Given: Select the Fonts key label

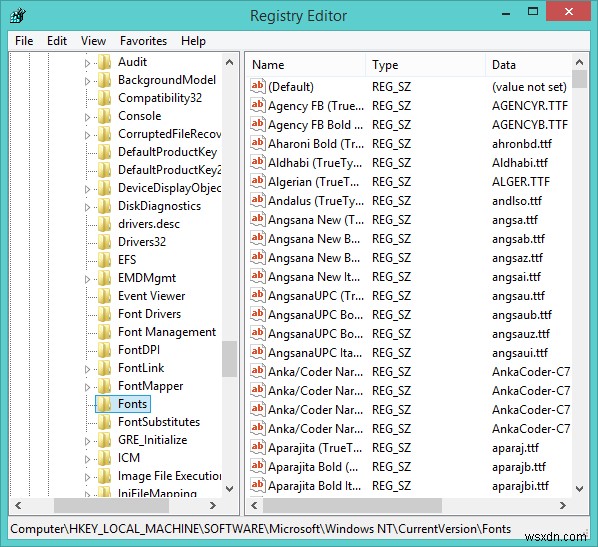Looking at the screenshot, I should pyautogui.click(x=132, y=404).
